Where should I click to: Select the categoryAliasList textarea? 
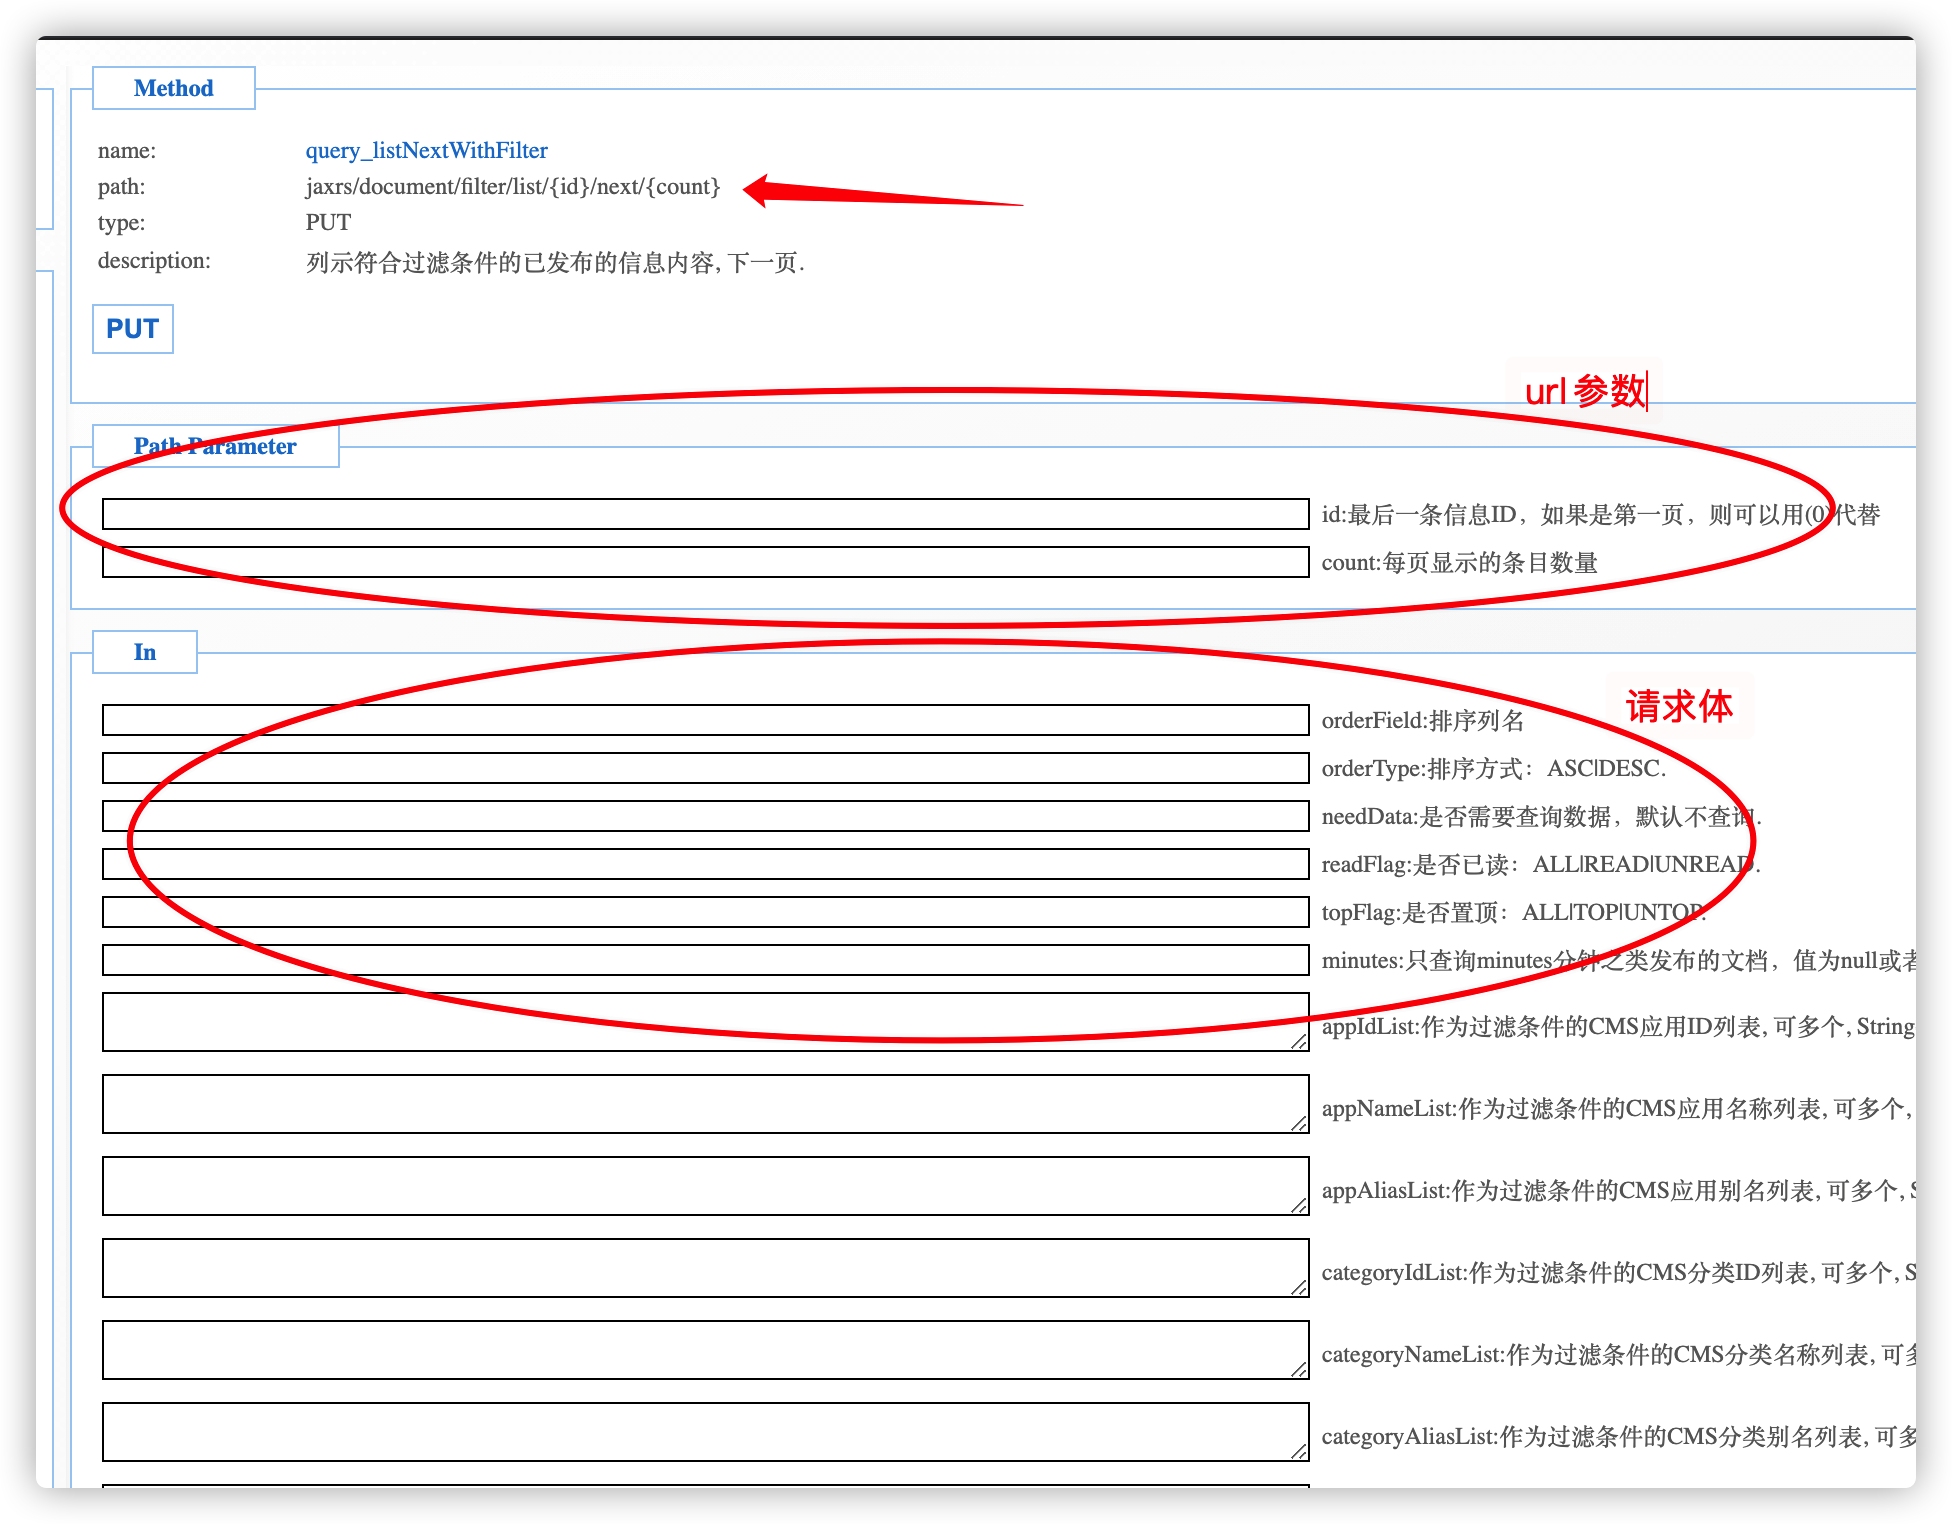[705, 1432]
